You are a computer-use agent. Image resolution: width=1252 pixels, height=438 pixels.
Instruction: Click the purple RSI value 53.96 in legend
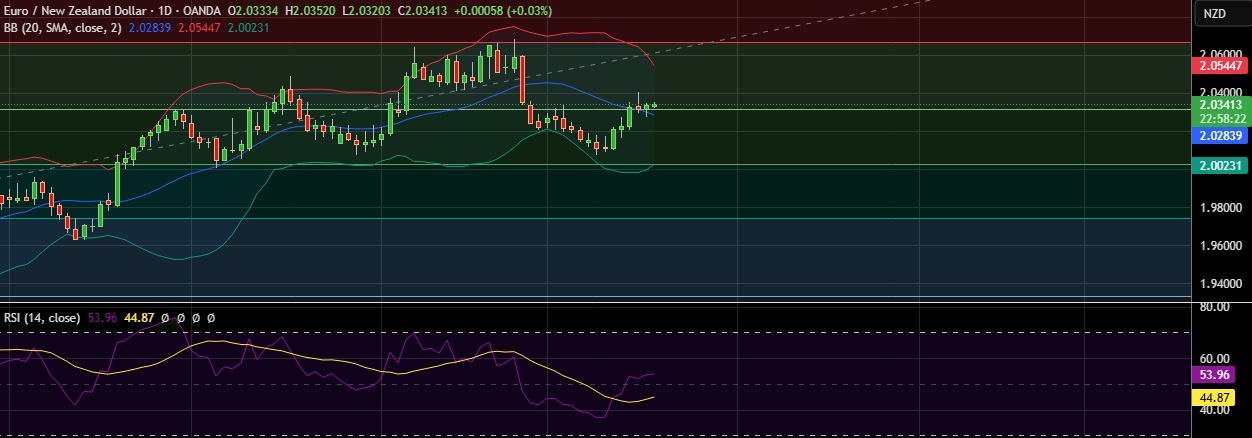102,318
